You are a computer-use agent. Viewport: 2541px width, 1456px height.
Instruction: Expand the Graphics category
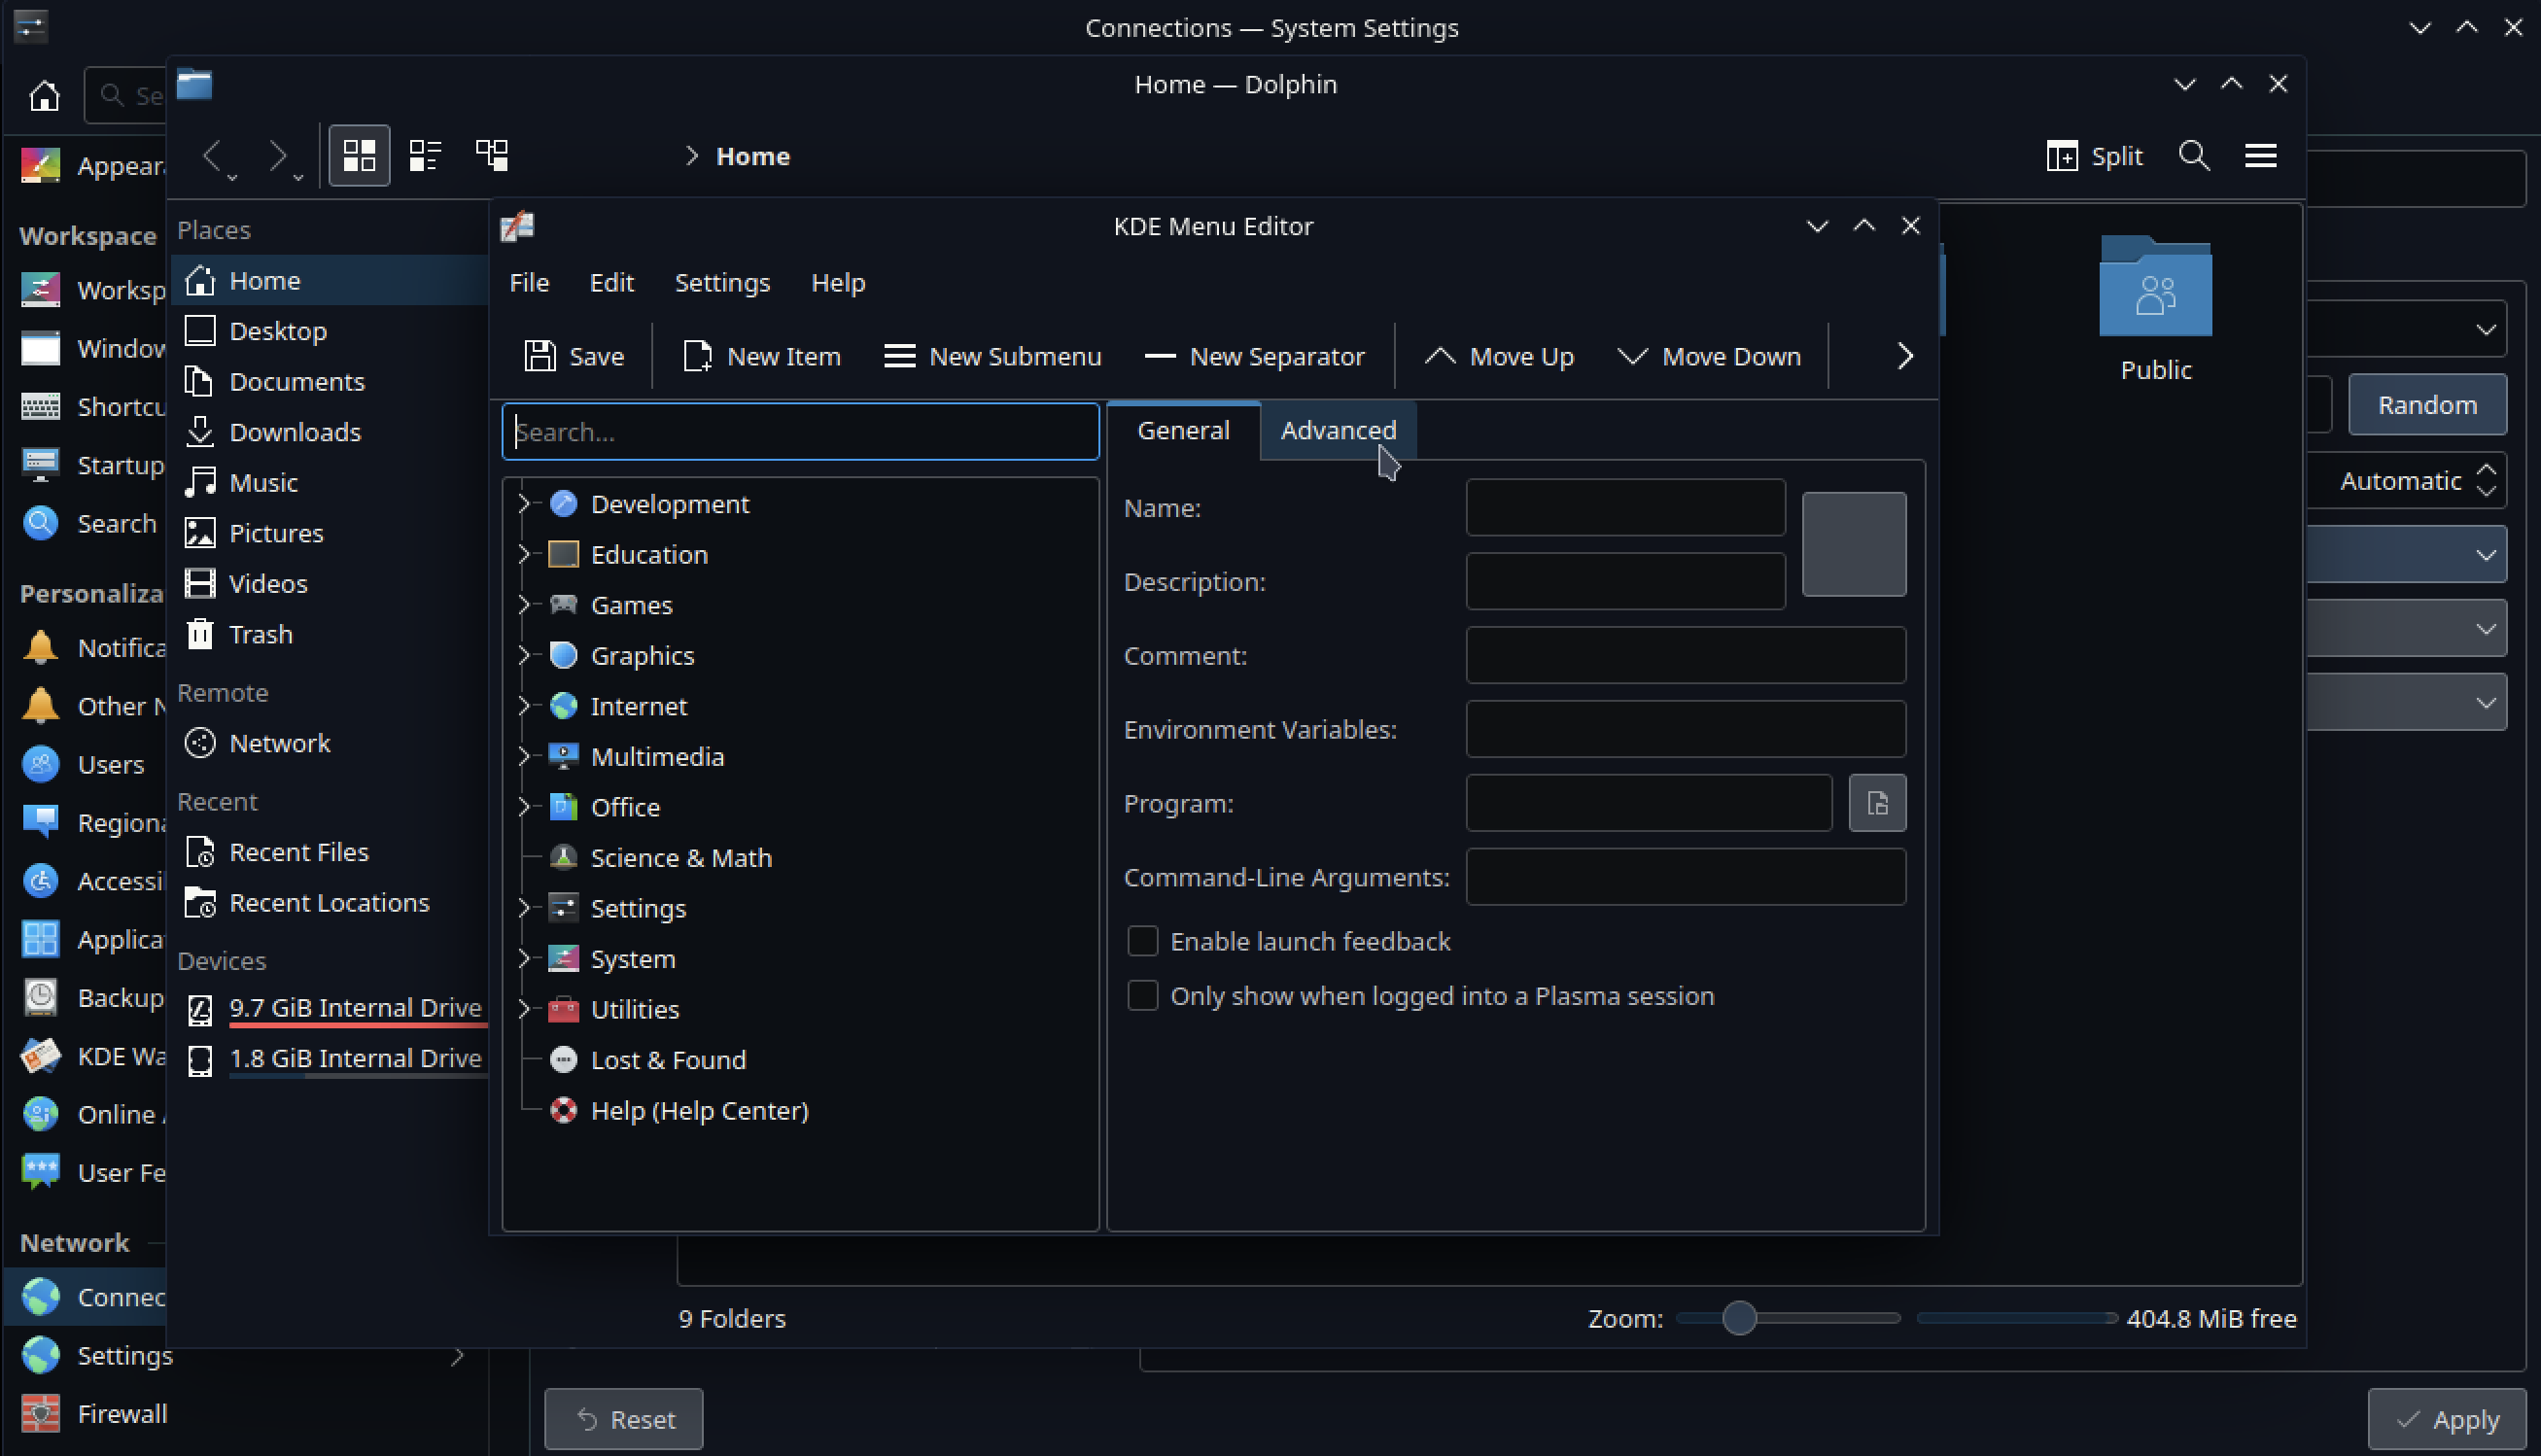pyautogui.click(x=523, y=655)
